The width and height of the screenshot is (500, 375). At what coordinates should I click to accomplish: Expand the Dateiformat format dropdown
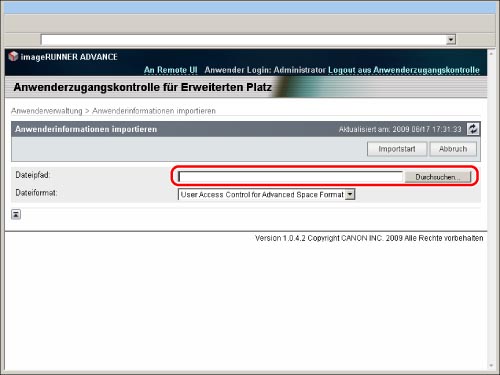[x=350, y=194]
